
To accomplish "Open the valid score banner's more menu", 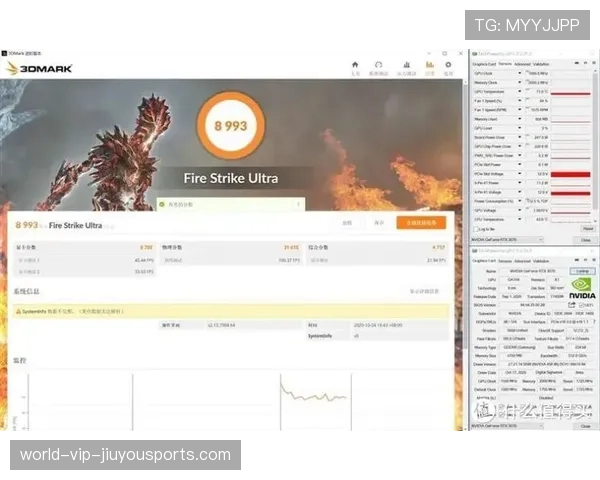I will tap(298, 204).
